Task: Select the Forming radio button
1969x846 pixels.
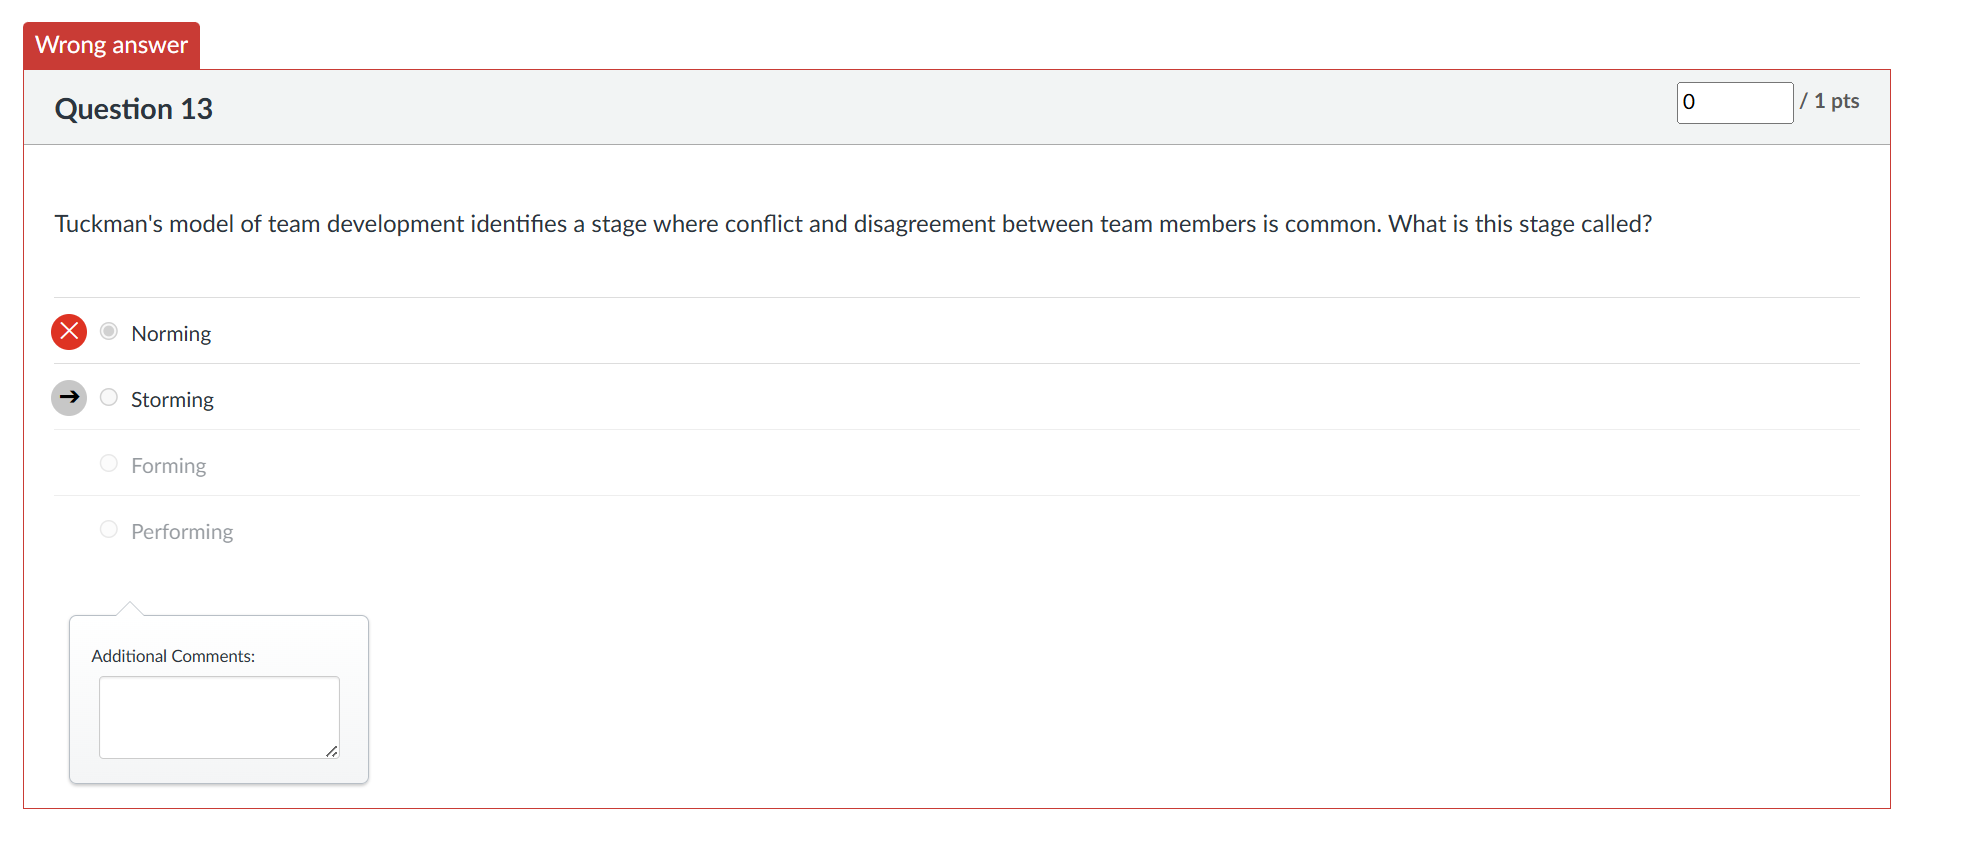Action: tap(109, 463)
